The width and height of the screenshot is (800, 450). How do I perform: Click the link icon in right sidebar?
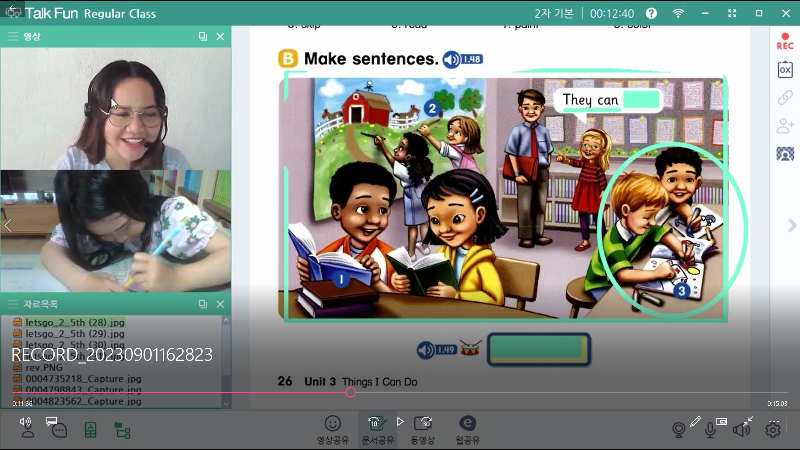click(785, 98)
